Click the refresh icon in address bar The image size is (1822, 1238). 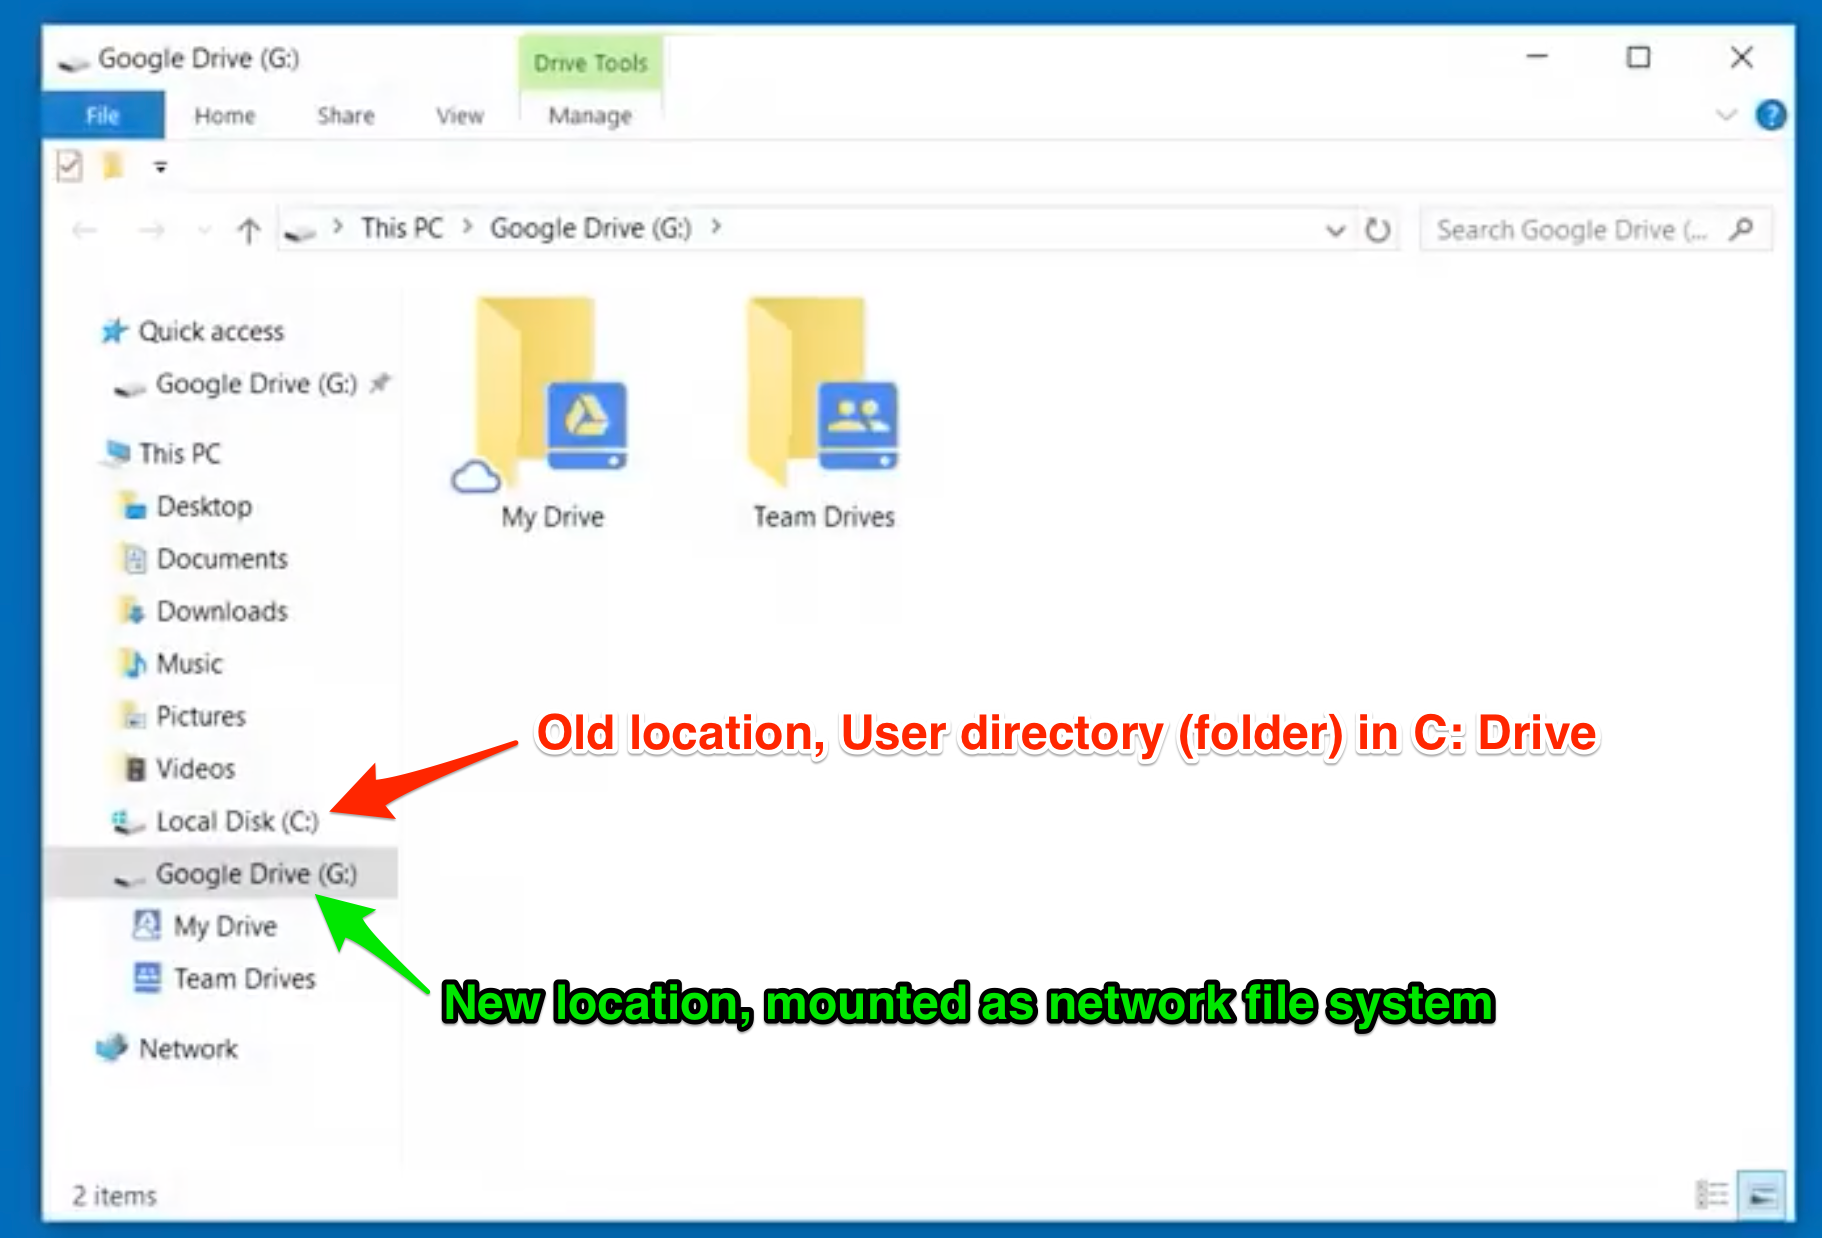tap(1378, 230)
